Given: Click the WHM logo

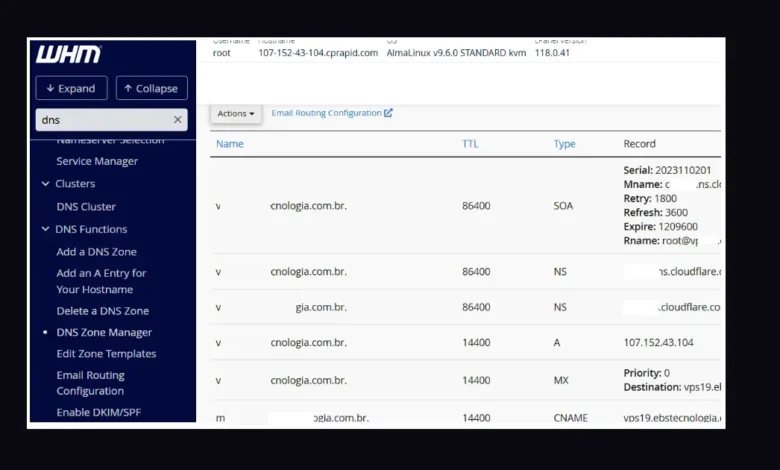Looking at the screenshot, I should coord(68,55).
